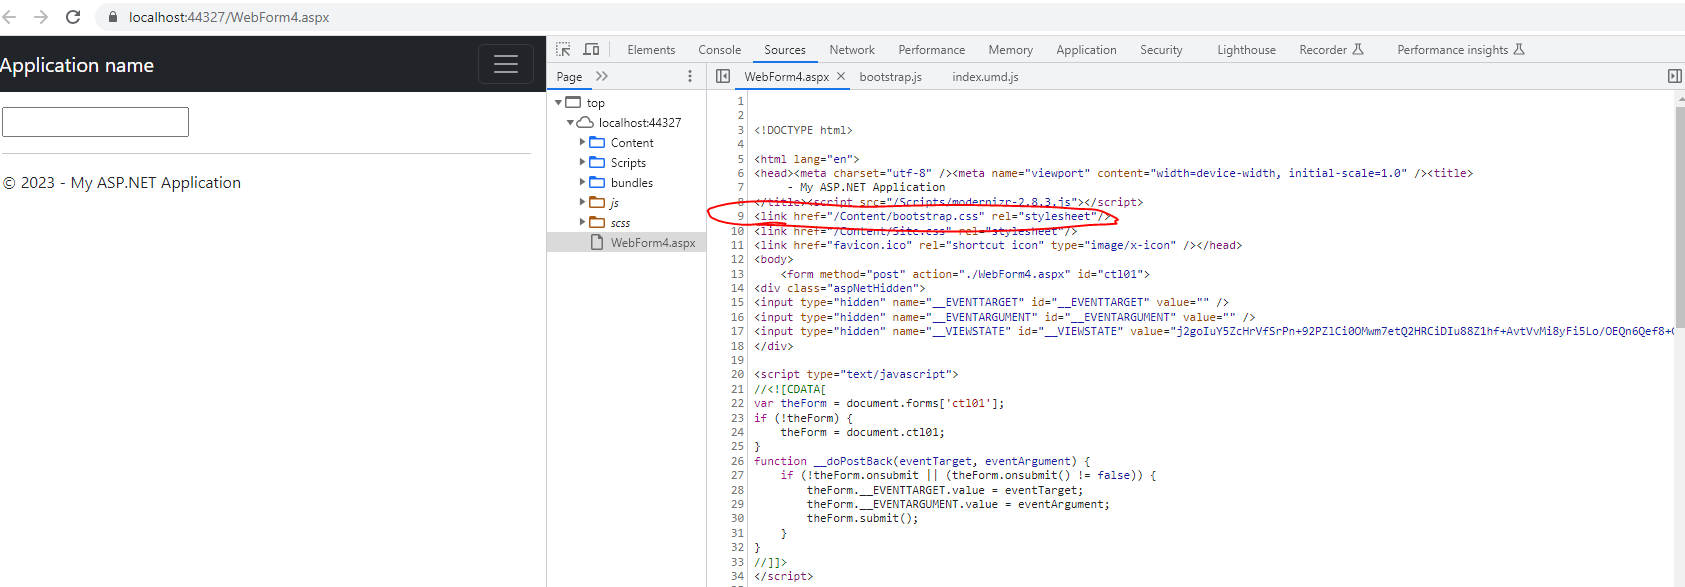This screenshot has width=1685, height=587.
Task: Open the Performance tab
Action: (932, 50)
